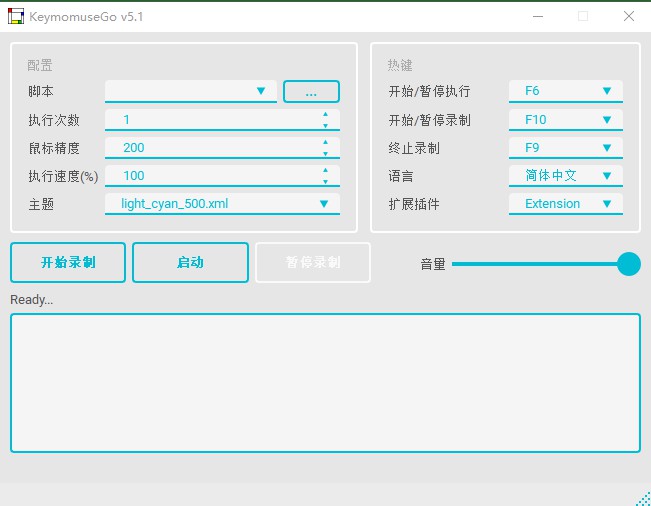Image resolution: width=651 pixels, height=506 pixels.
Task: Increase 鼠标精度 with the up arrow
Action: 325,142
